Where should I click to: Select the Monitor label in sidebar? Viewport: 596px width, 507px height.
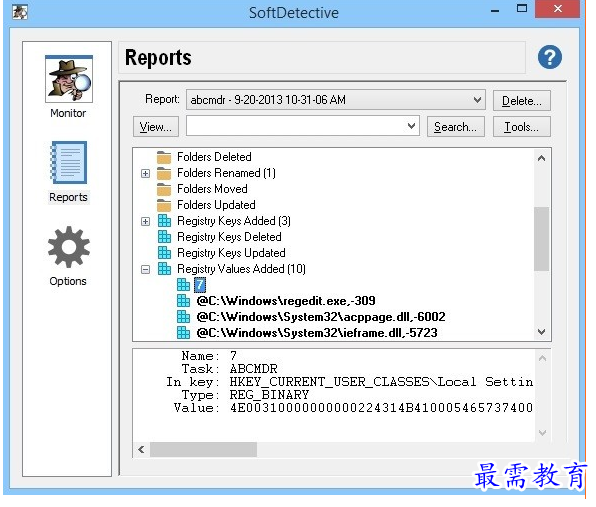click(68, 113)
